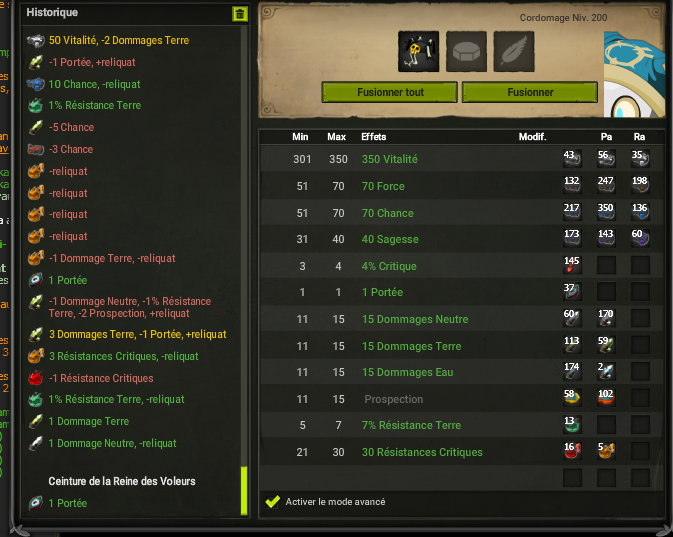This screenshot has width=673, height=537.
Task: Select the 13 Résistance Terre rune
Action: point(572,425)
